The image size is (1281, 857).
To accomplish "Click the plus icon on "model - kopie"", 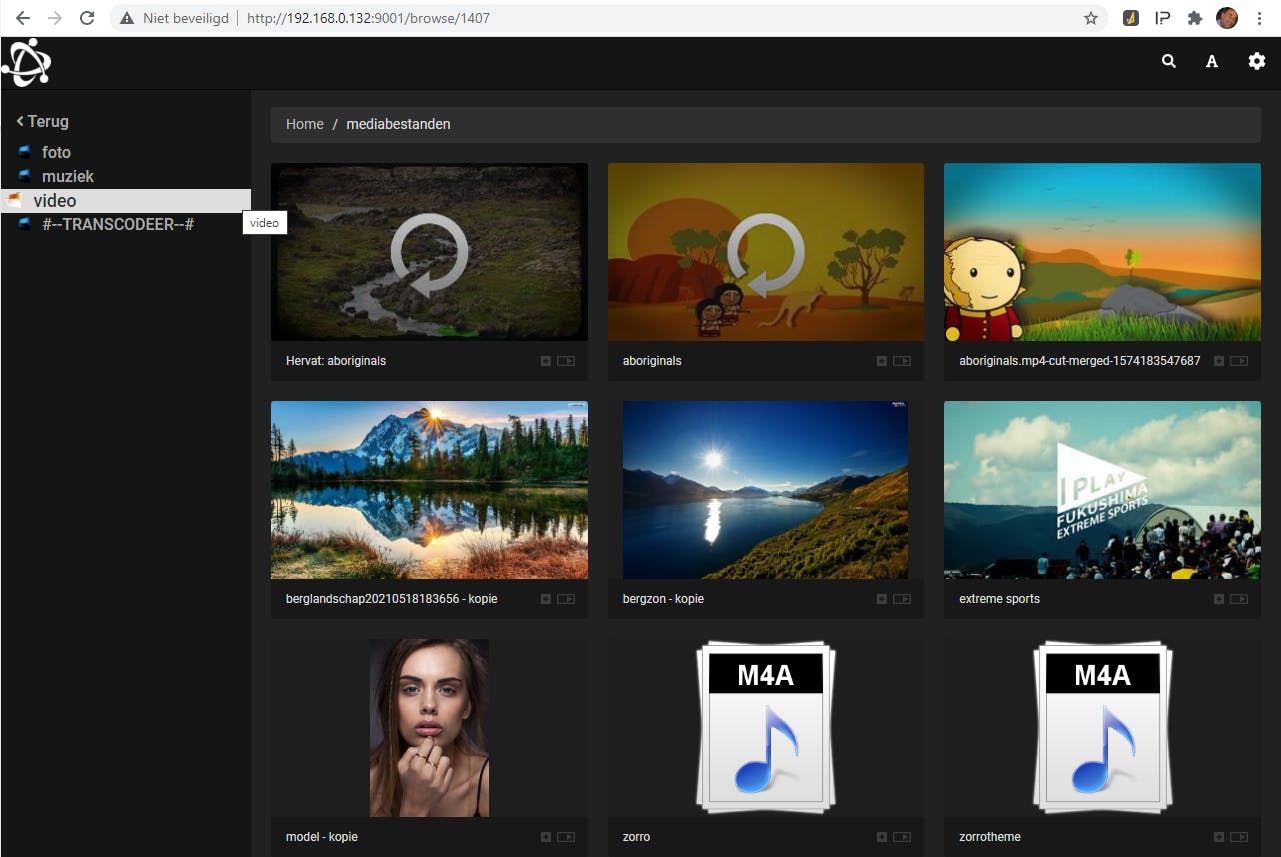I will tap(546, 837).
